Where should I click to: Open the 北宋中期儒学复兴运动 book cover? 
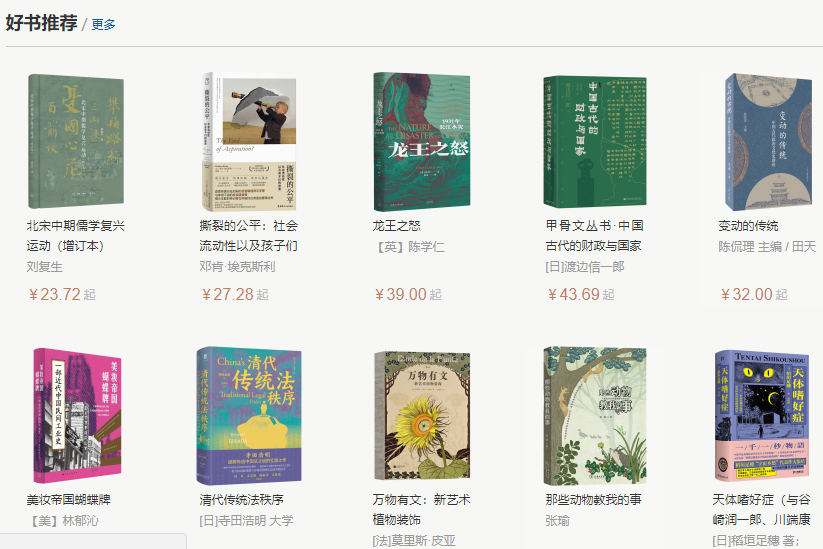click(76, 141)
